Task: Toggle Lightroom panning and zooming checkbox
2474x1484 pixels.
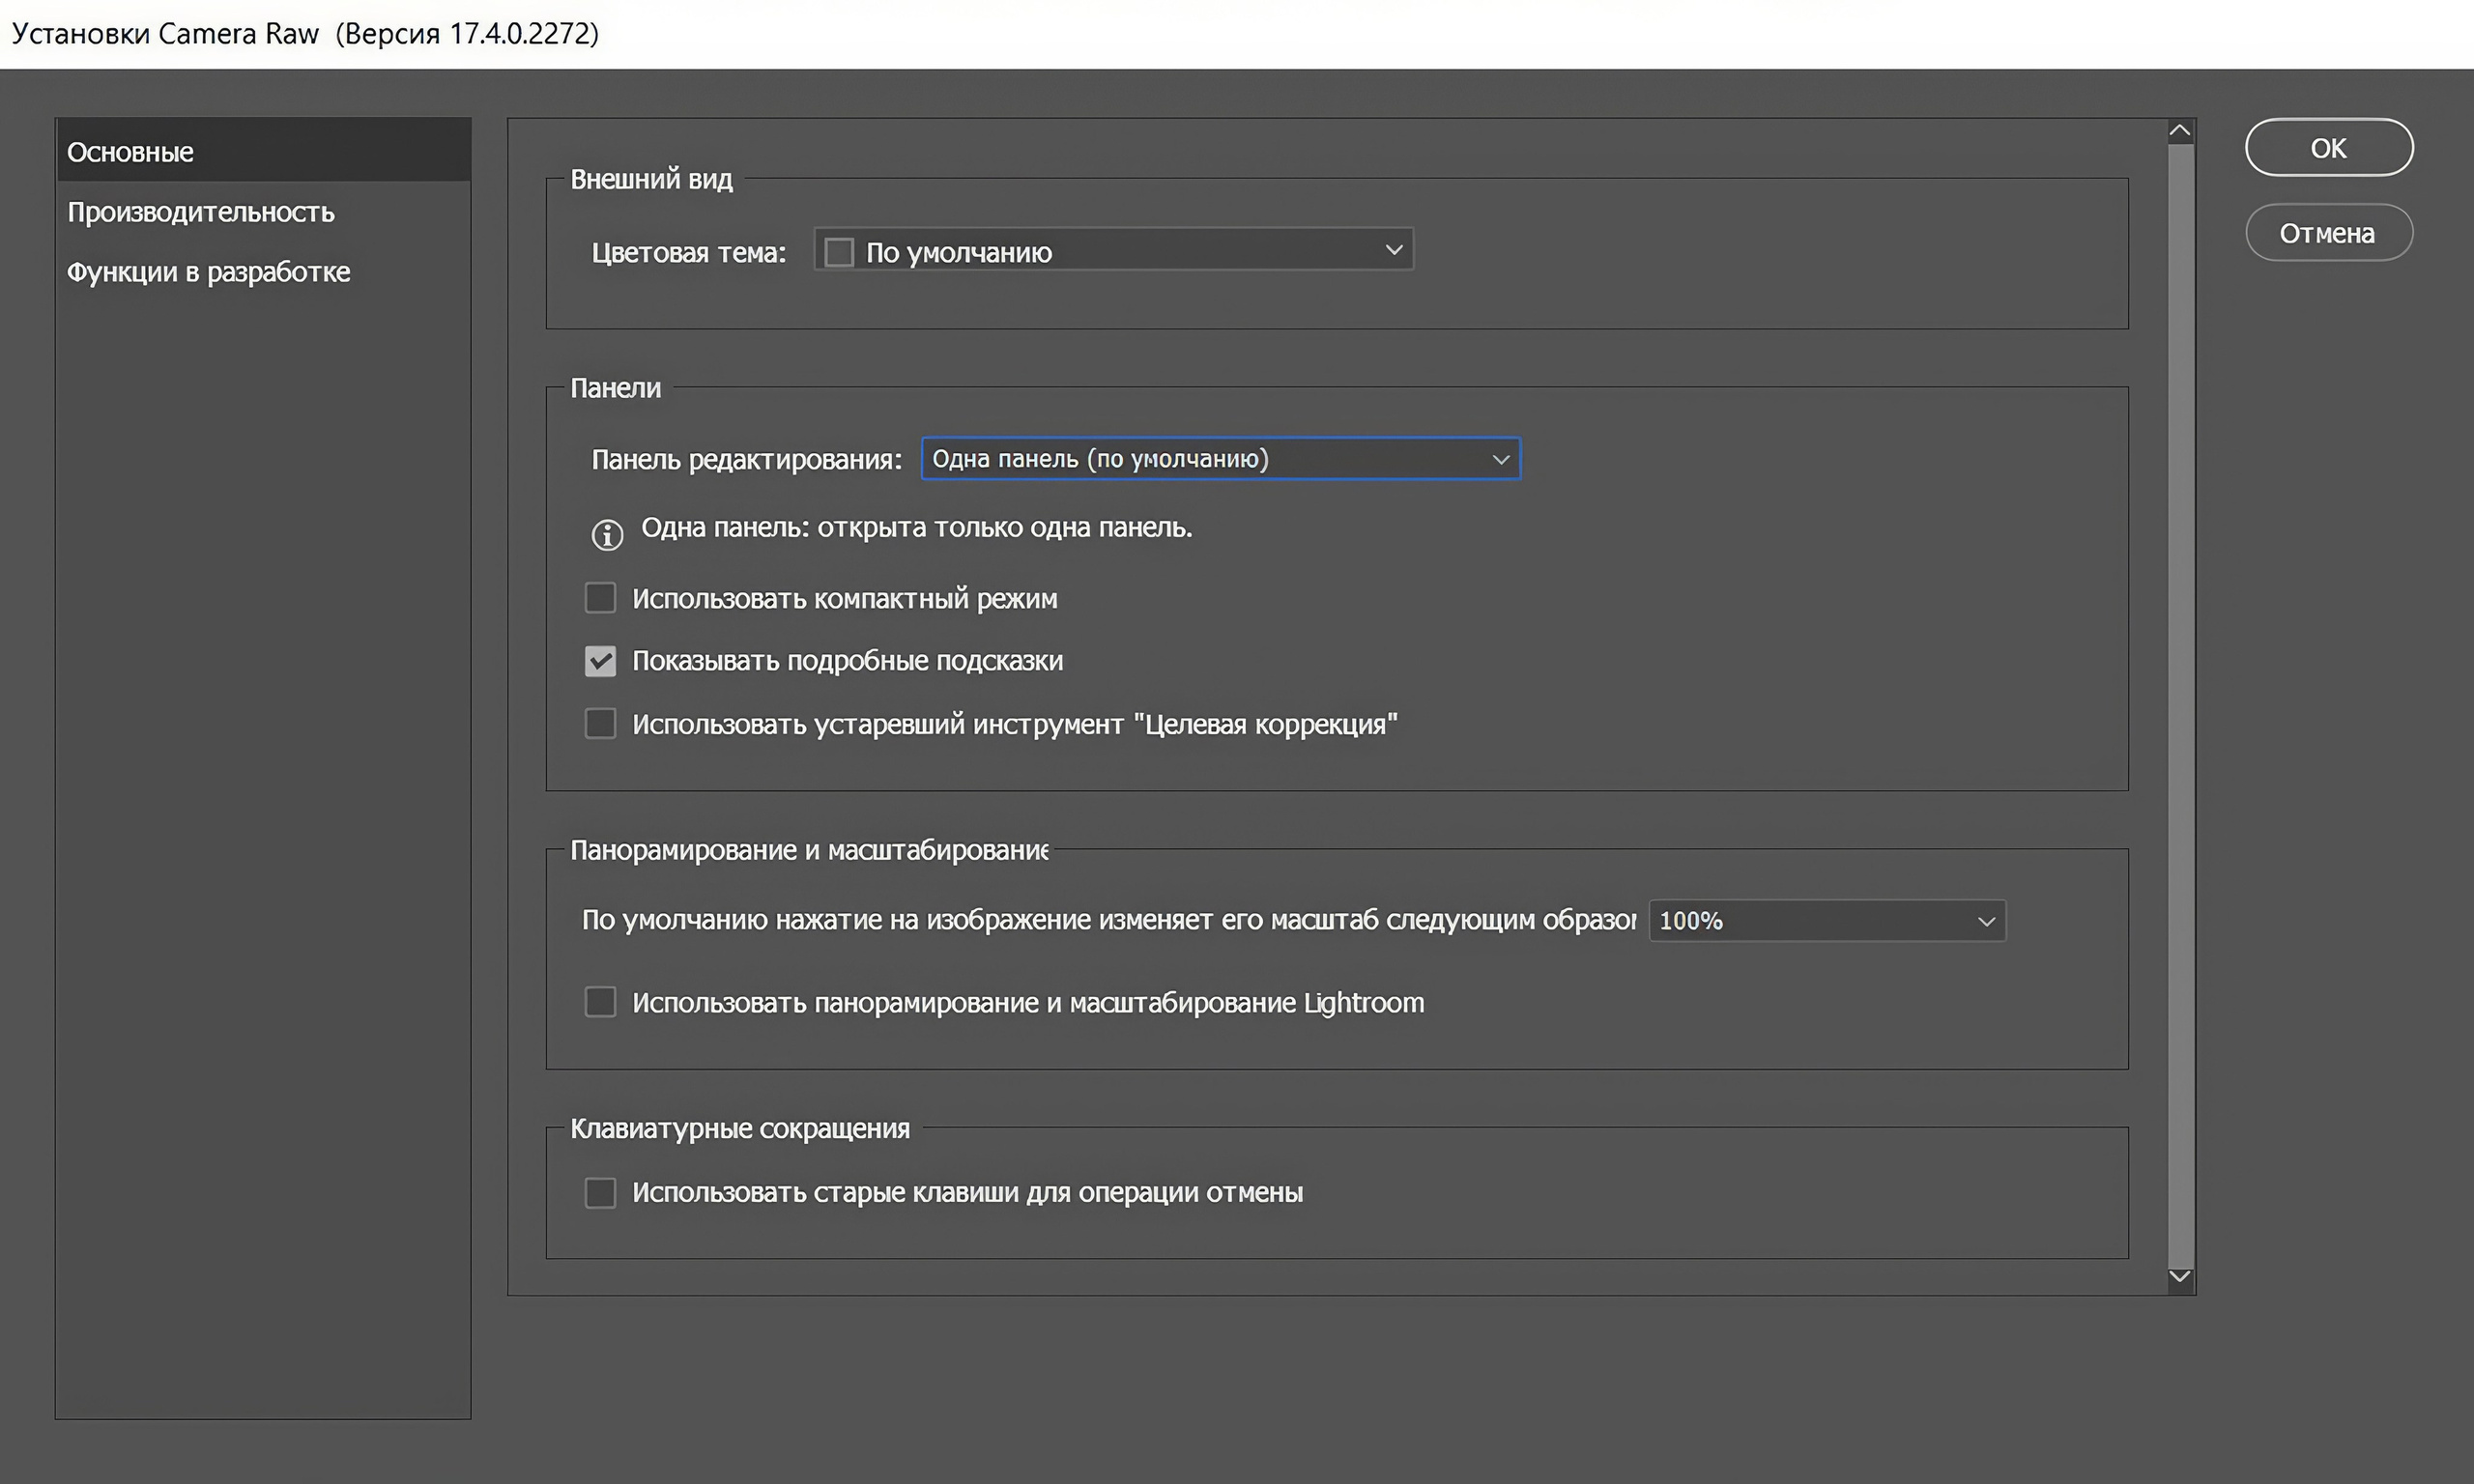Action: (x=600, y=1002)
